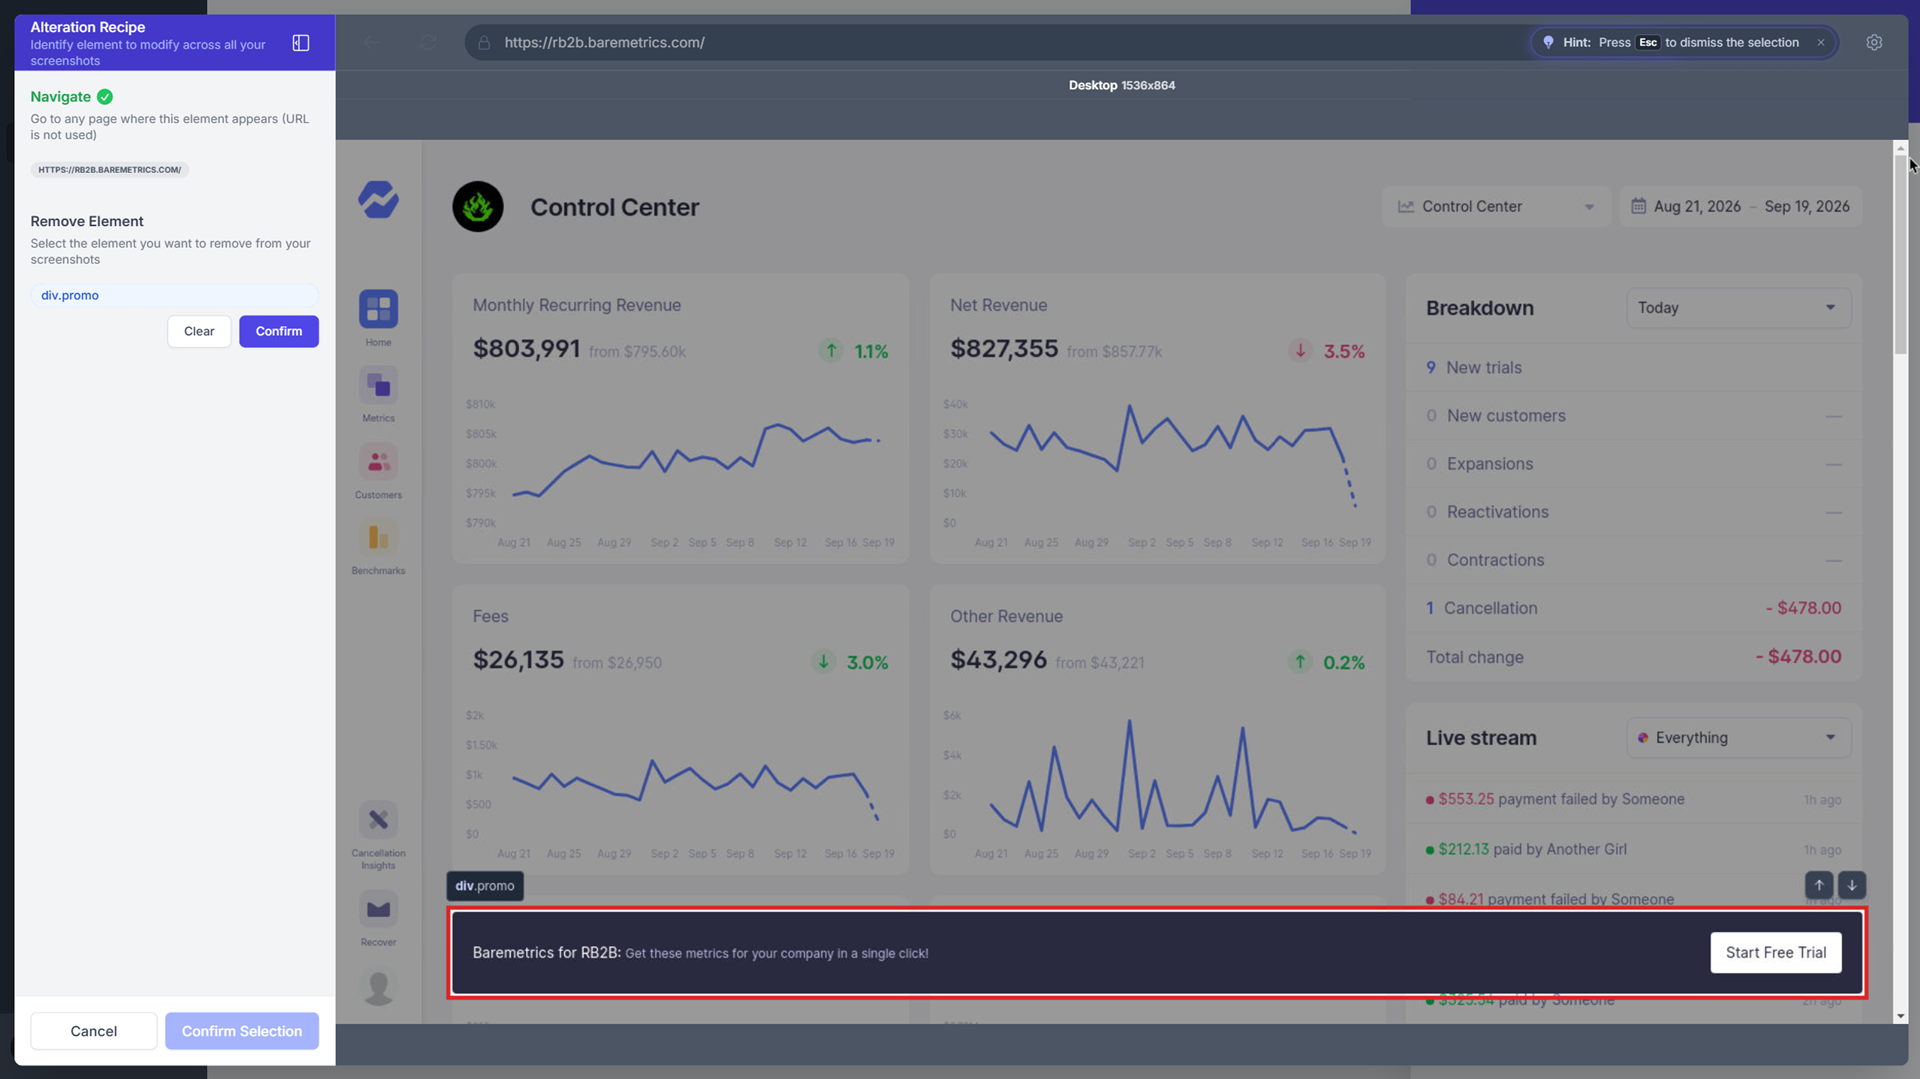The image size is (1920, 1079).
Task: Open the Control Center dashboard dropdown
Action: [x=1496, y=206]
